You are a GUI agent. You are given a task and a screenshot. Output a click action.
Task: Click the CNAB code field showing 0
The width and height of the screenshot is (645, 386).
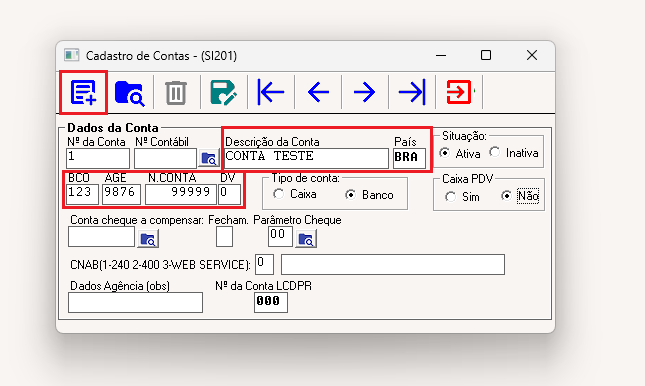(264, 264)
